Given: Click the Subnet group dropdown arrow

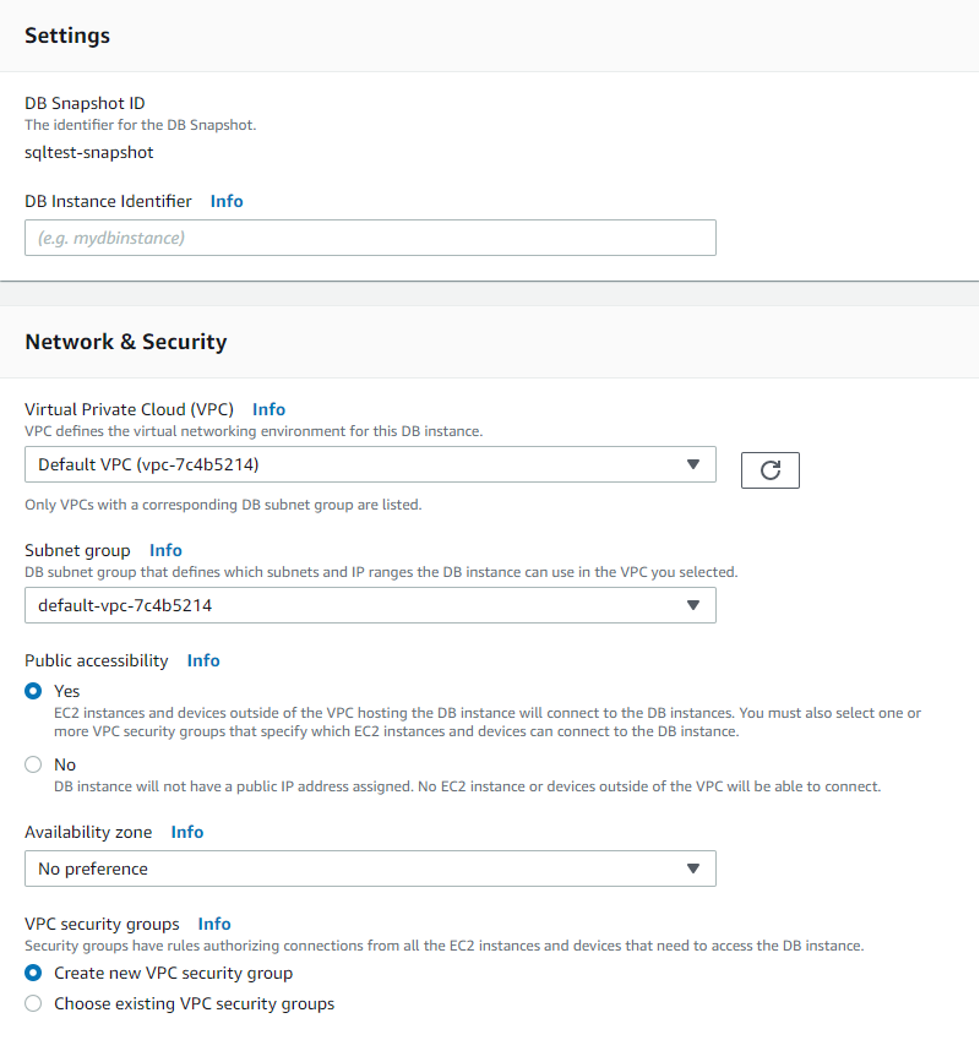Looking at the screenshot, I should point(693,605).
